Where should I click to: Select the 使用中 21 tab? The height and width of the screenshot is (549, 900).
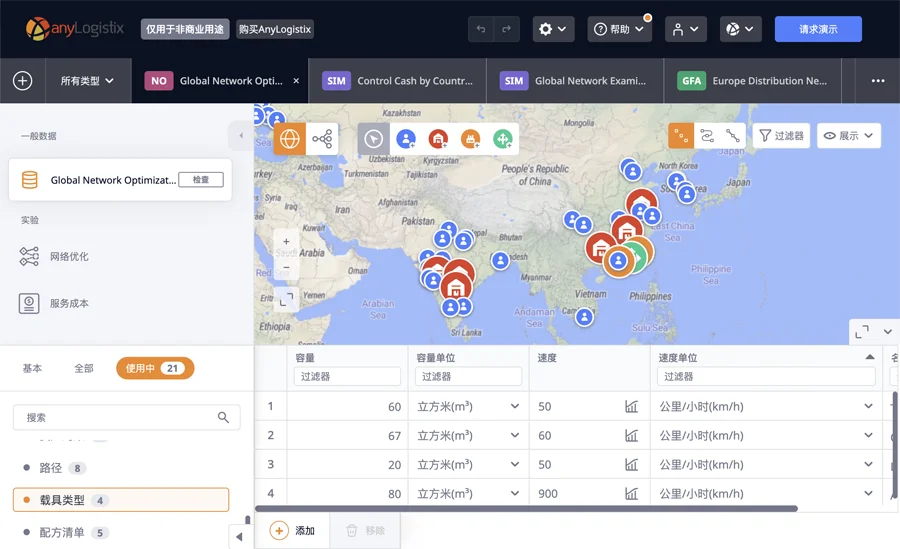(155, 368)
